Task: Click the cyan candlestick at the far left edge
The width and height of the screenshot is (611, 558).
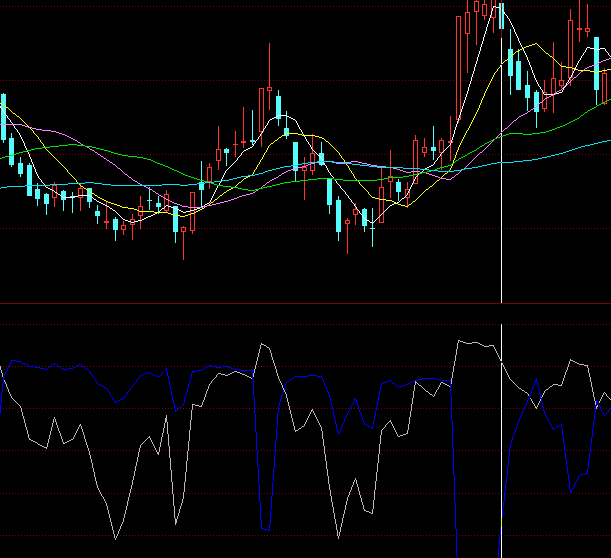Action: click(x=4, y=118)
